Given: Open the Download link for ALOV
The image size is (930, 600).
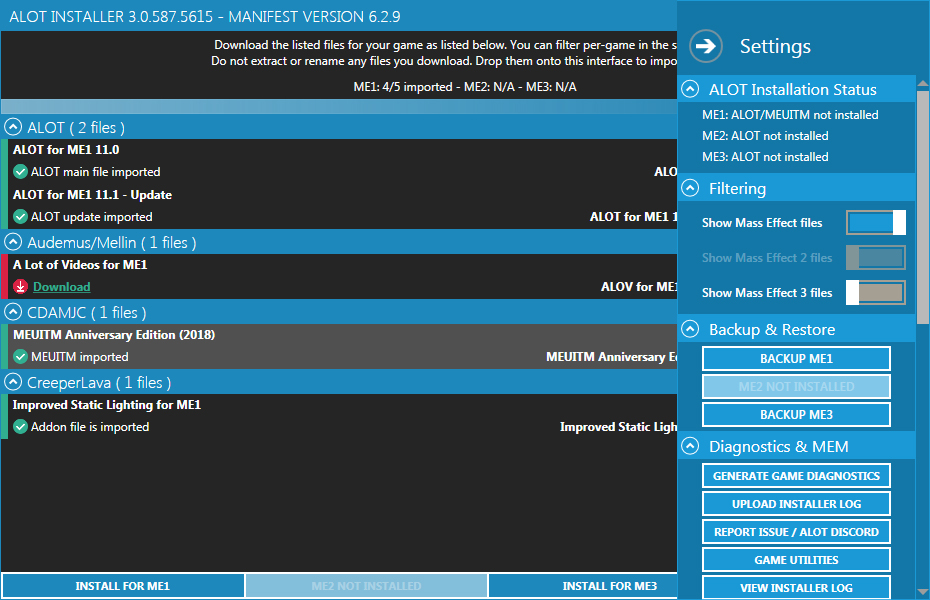Looking at the screenshot, I should point(62,287).
